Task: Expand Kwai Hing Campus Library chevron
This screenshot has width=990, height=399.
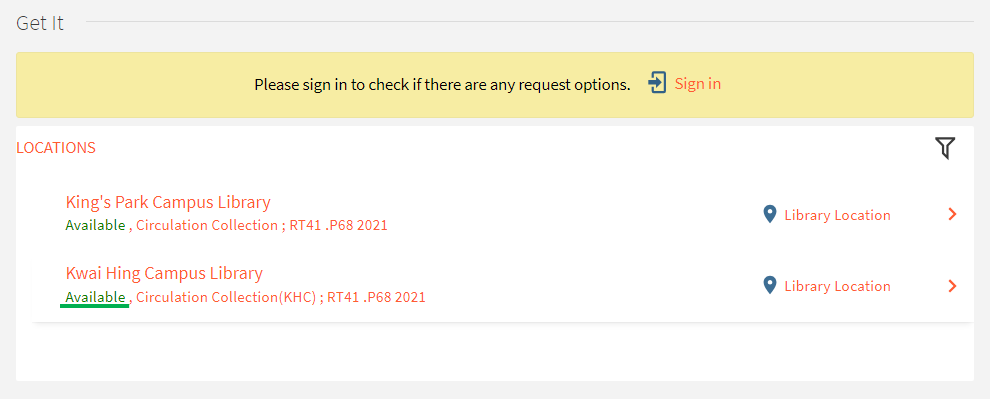Action: tap(952, 286)
